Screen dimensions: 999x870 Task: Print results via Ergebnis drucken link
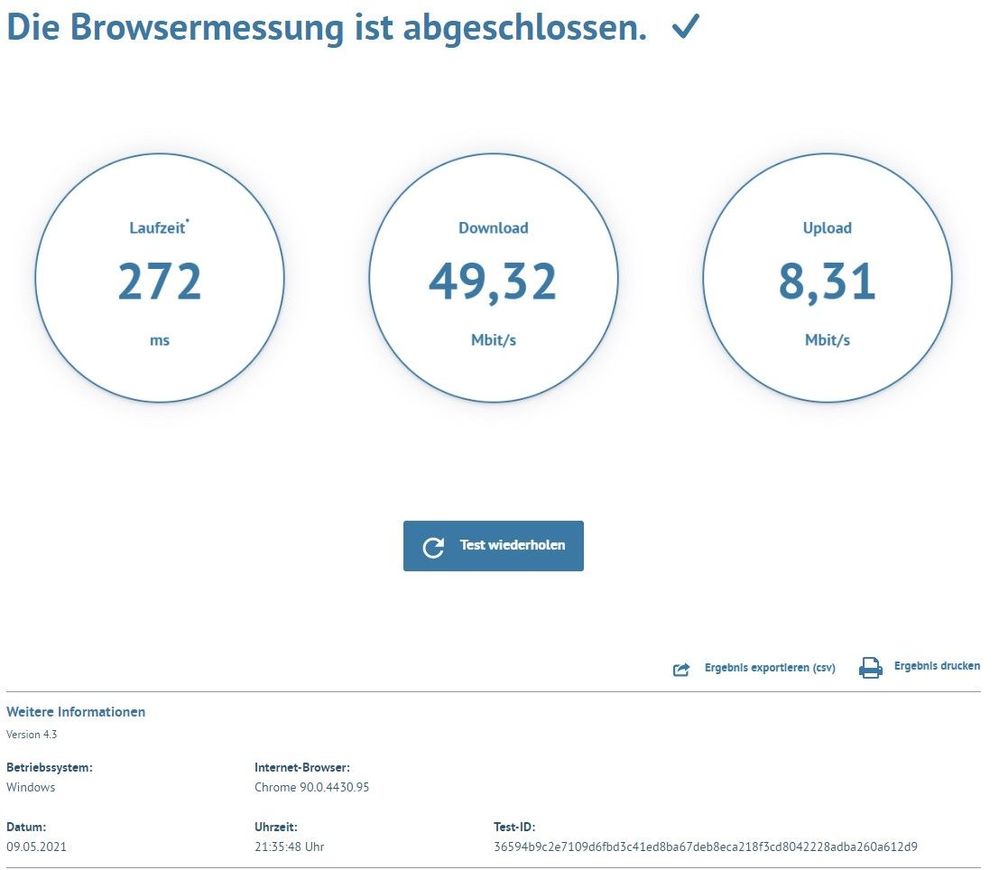[x=935, y=665]
